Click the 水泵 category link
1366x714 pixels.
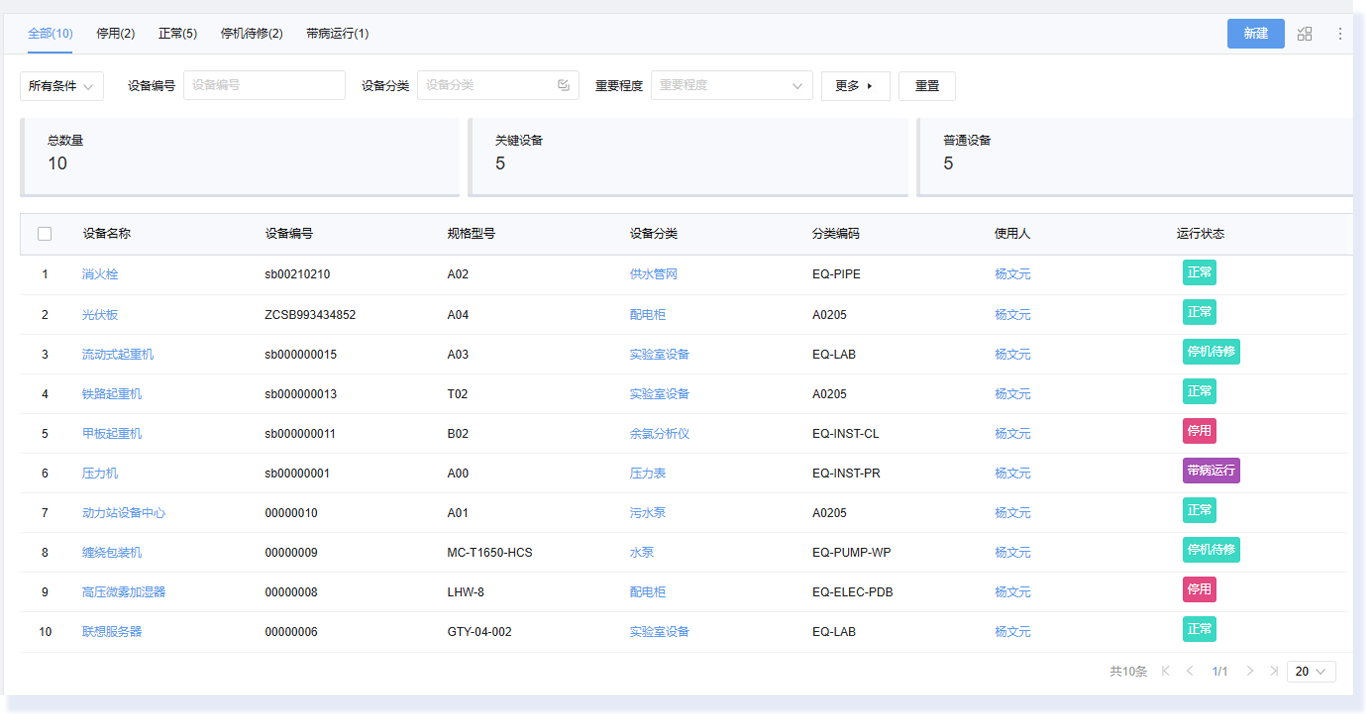pos(642,552)
